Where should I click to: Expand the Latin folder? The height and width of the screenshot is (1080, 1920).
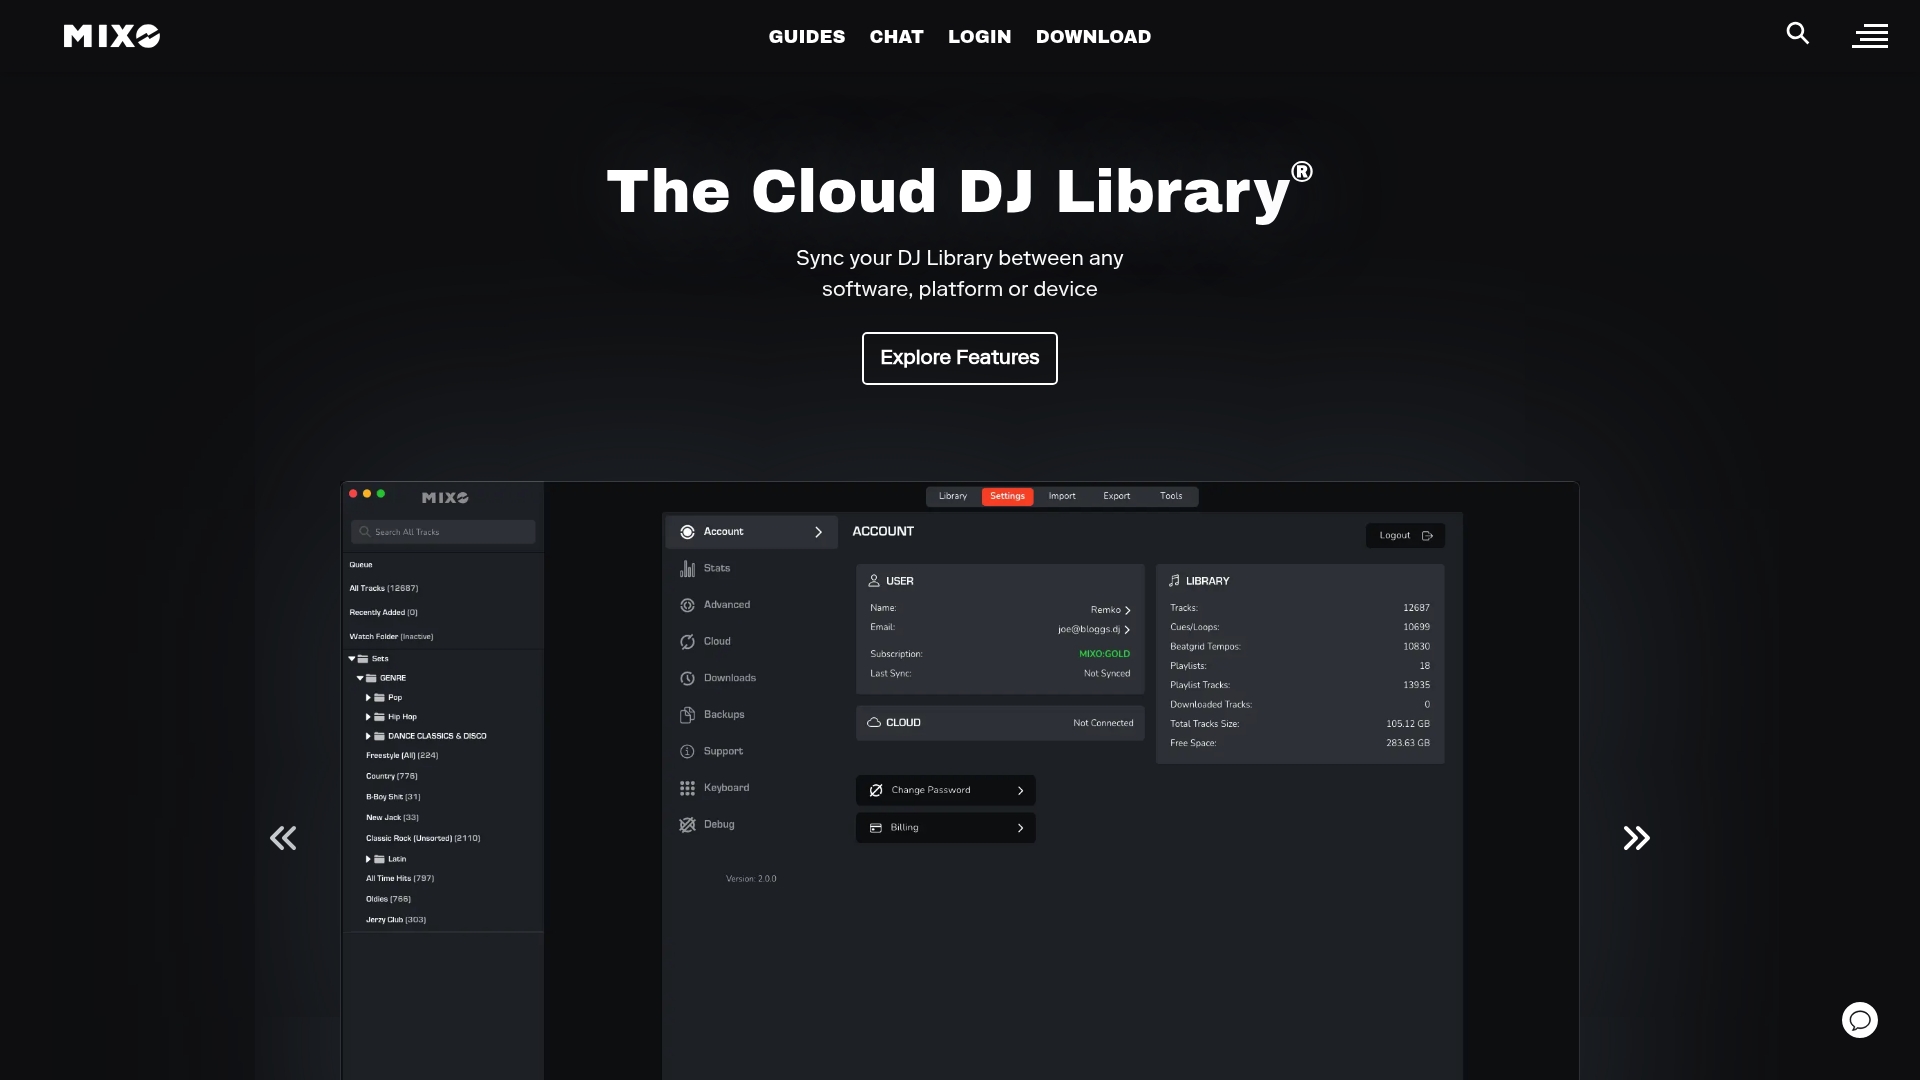point(368,859)
